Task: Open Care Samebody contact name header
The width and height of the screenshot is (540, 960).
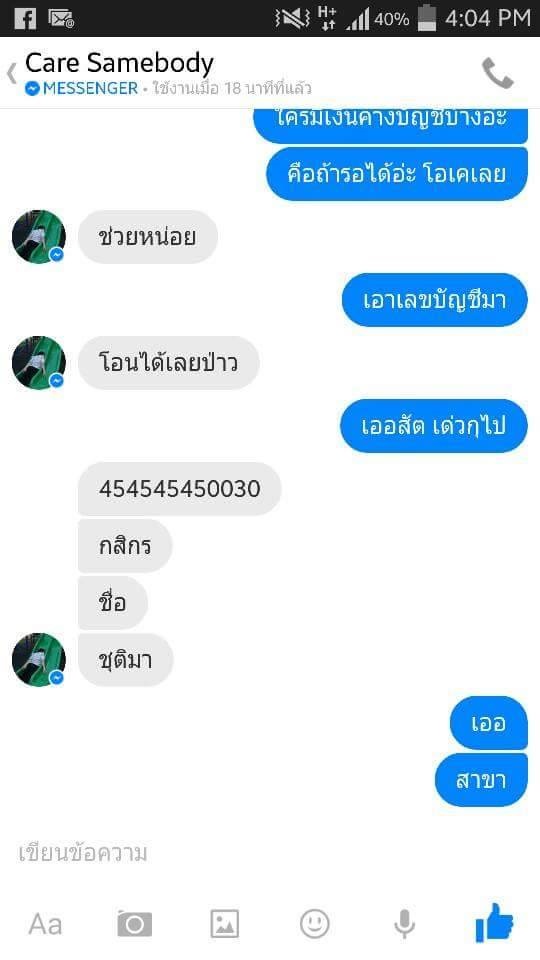Action: pyautogui.click(x=119, y=63)
